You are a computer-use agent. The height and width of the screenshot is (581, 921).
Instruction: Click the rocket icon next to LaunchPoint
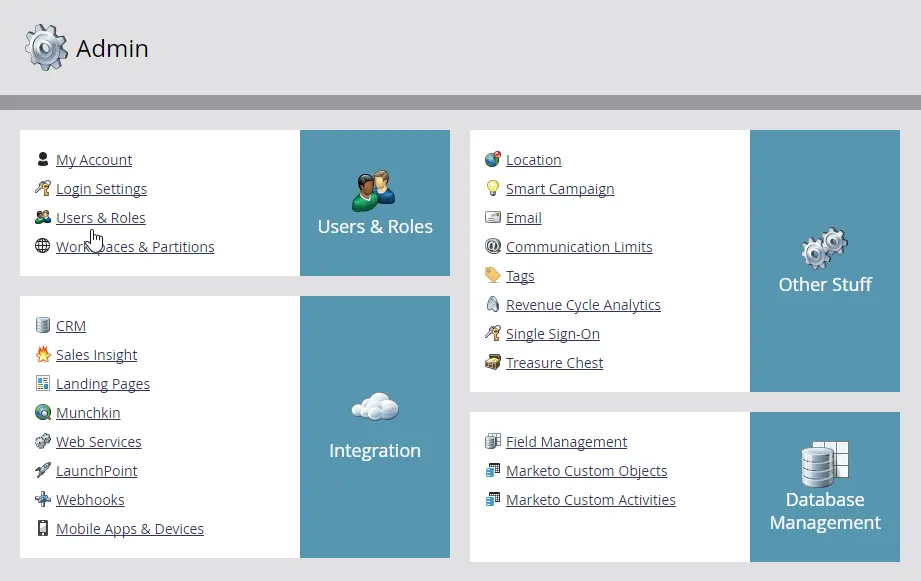pyautogui.click(x=43, y=470)
